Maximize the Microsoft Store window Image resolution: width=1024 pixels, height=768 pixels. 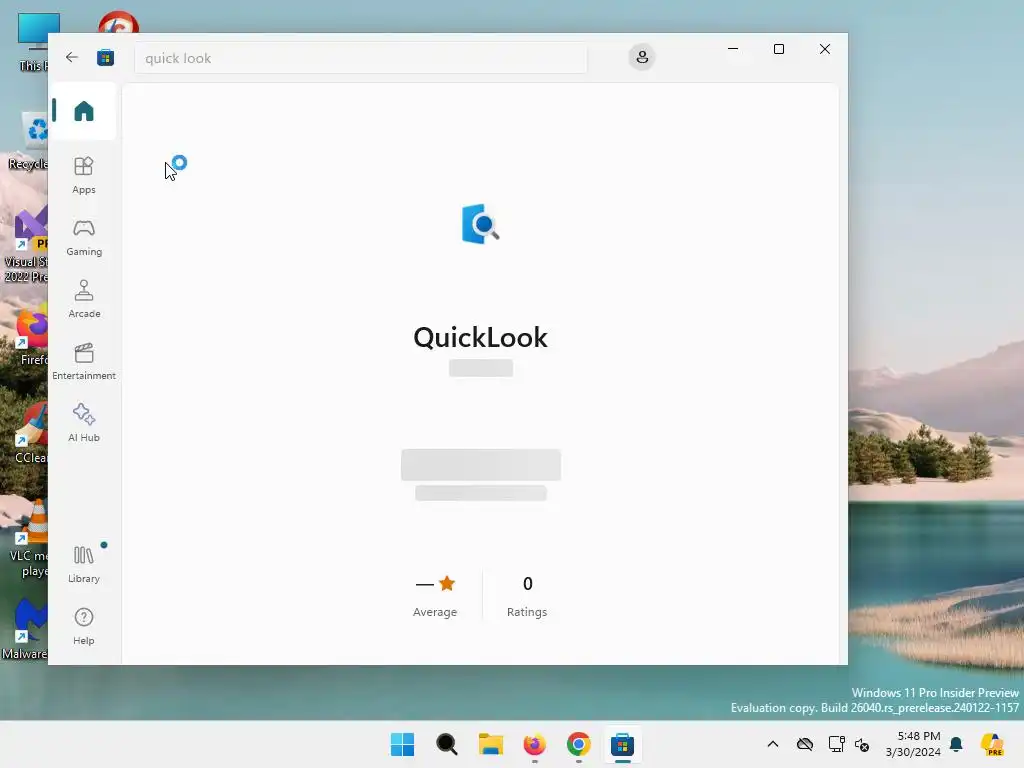click(778, 49)
